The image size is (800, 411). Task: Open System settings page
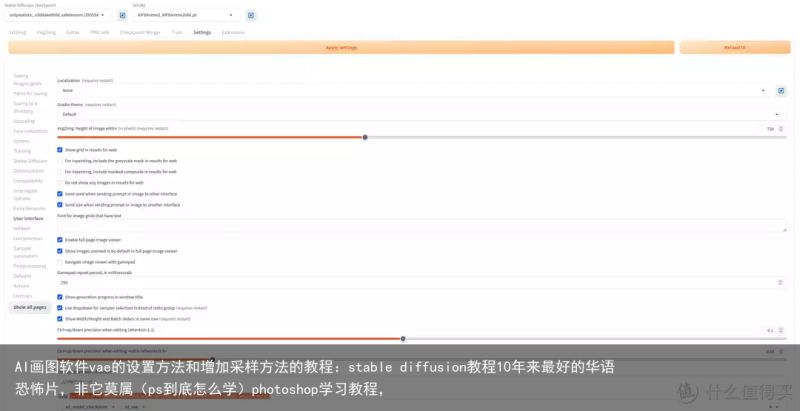tap(21, 141)
